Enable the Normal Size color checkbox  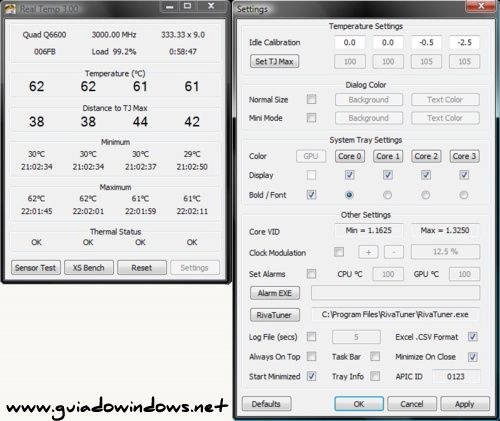[311, 99]
